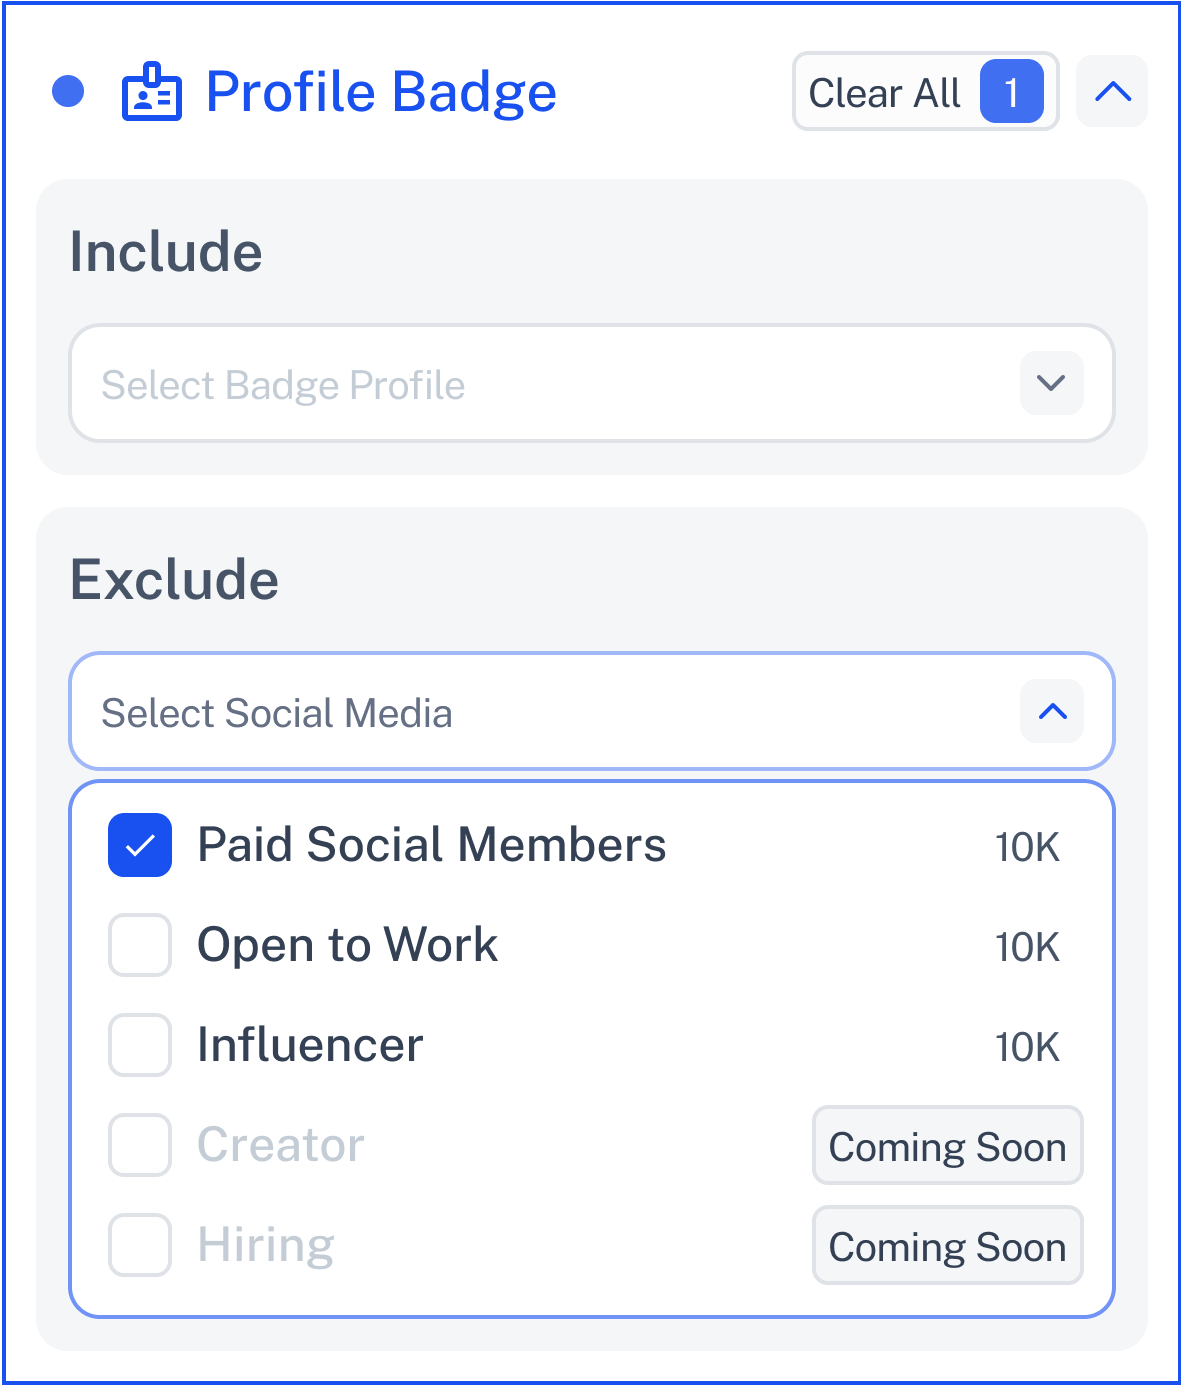Click the Profile Badge ID card icon

pos(152,93)
